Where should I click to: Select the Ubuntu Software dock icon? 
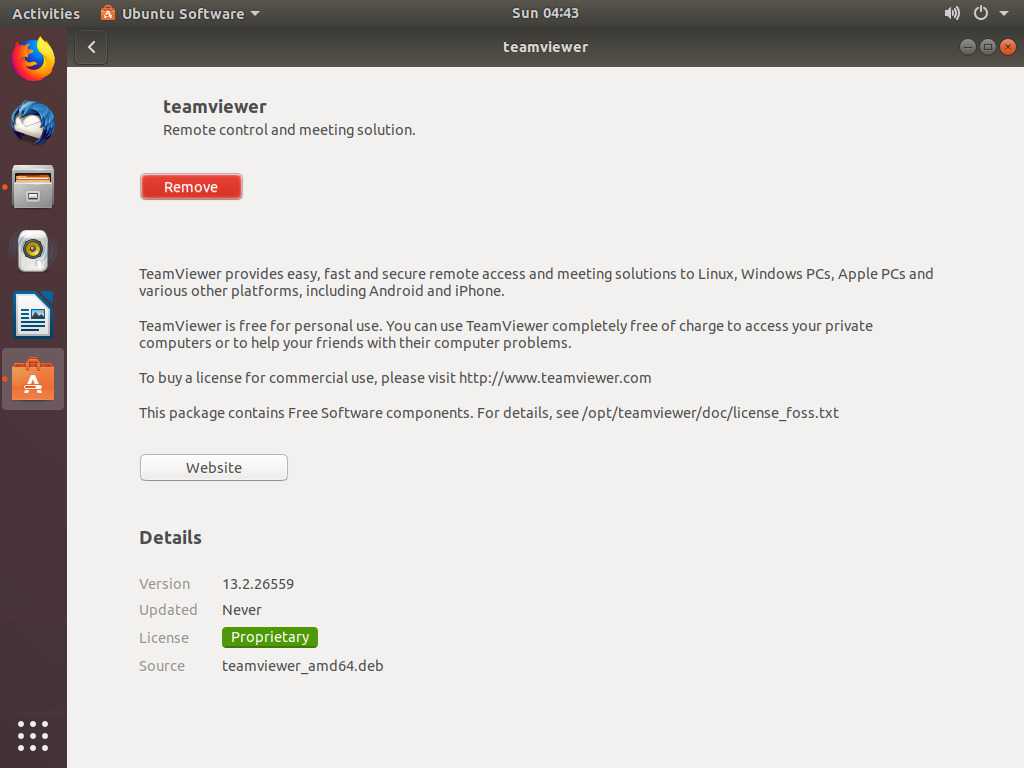33,379
